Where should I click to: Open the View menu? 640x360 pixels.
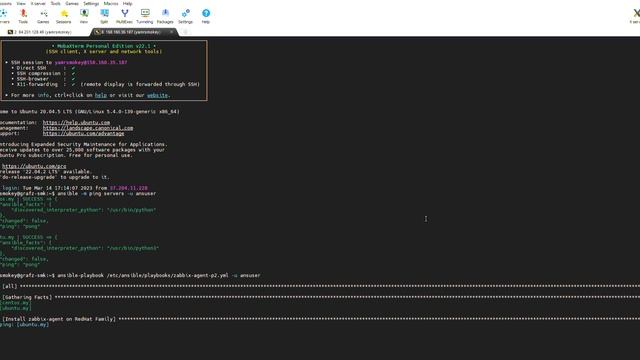21,3
